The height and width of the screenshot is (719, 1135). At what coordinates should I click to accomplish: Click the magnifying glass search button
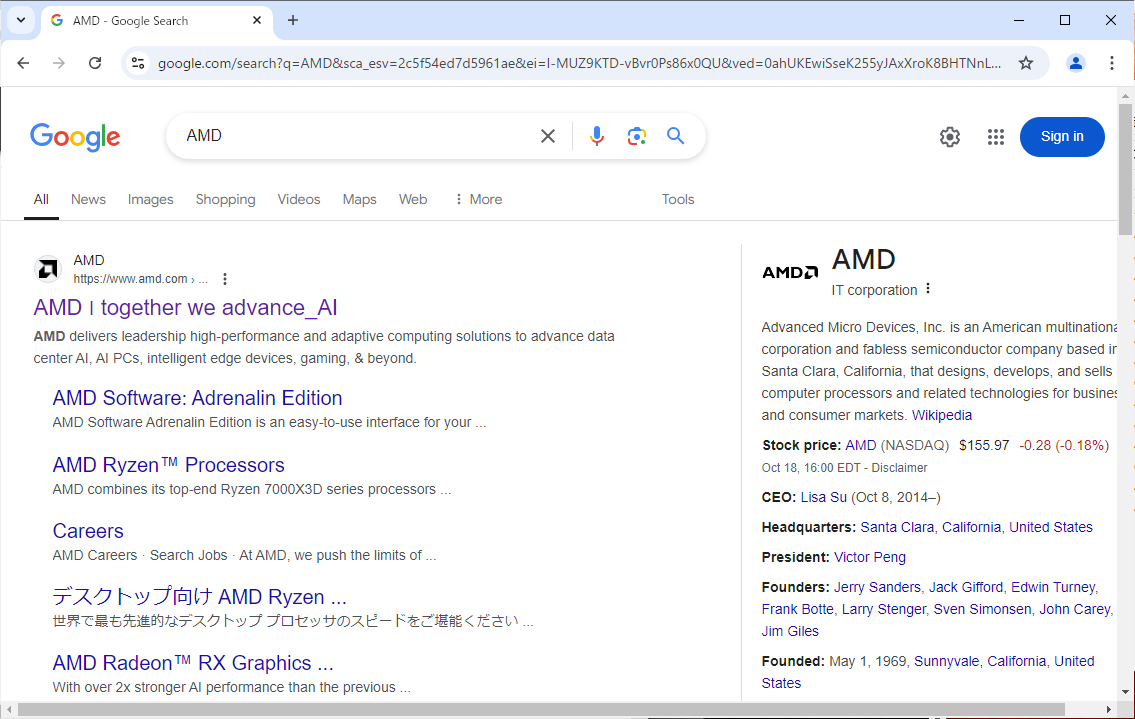click(x=676, y=136)
